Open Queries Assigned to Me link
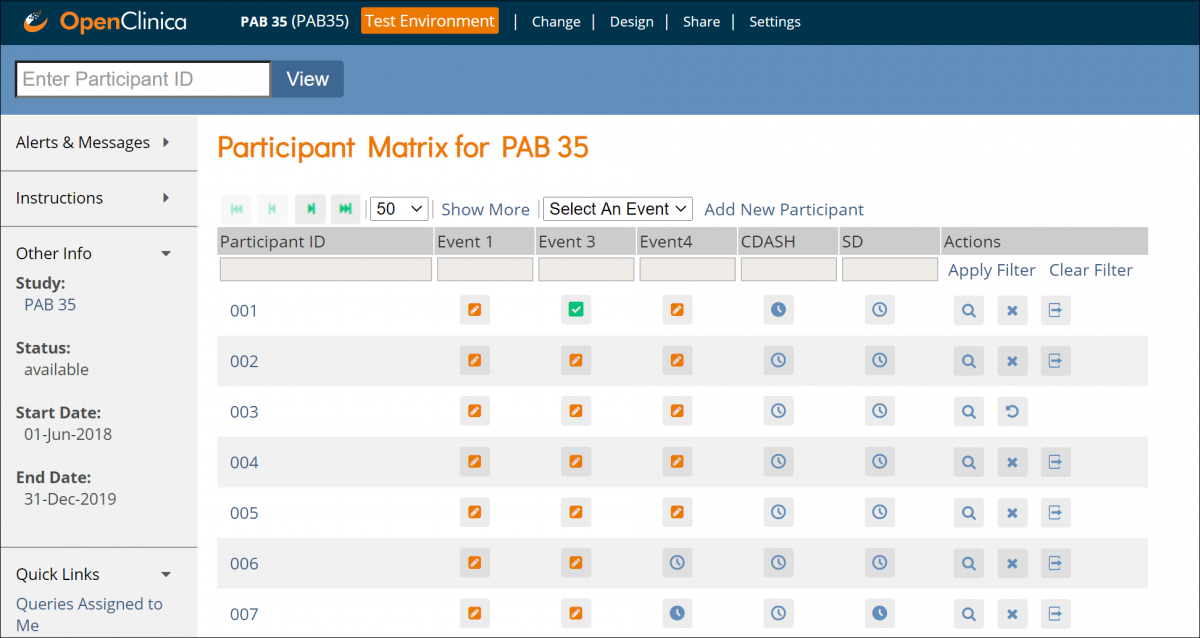 (89, 614)
